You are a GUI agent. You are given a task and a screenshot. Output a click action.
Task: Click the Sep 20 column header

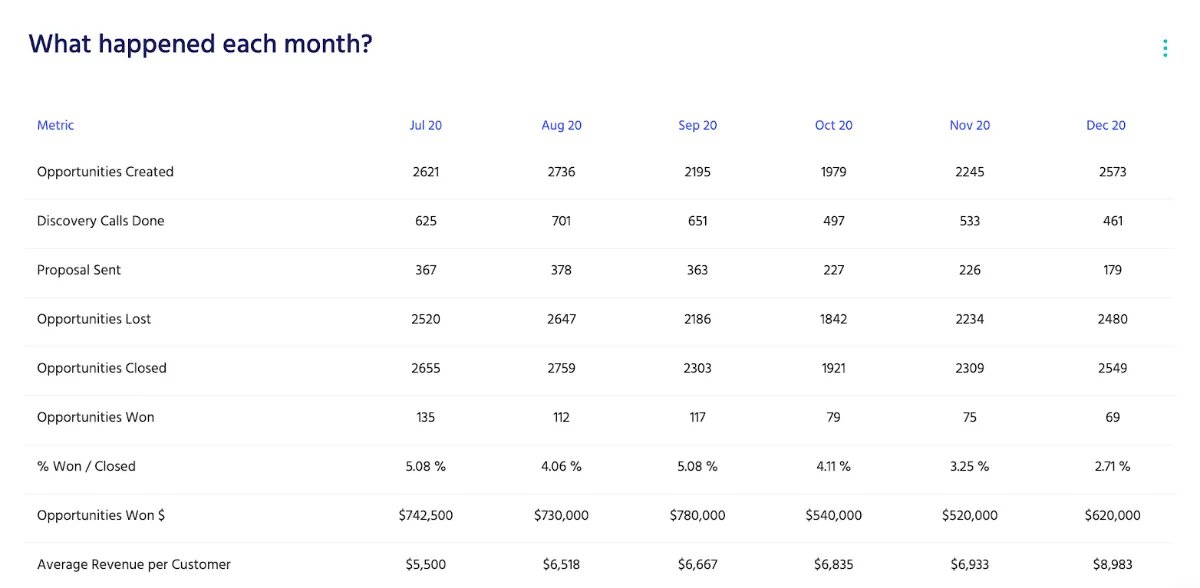tap(698, 125)
